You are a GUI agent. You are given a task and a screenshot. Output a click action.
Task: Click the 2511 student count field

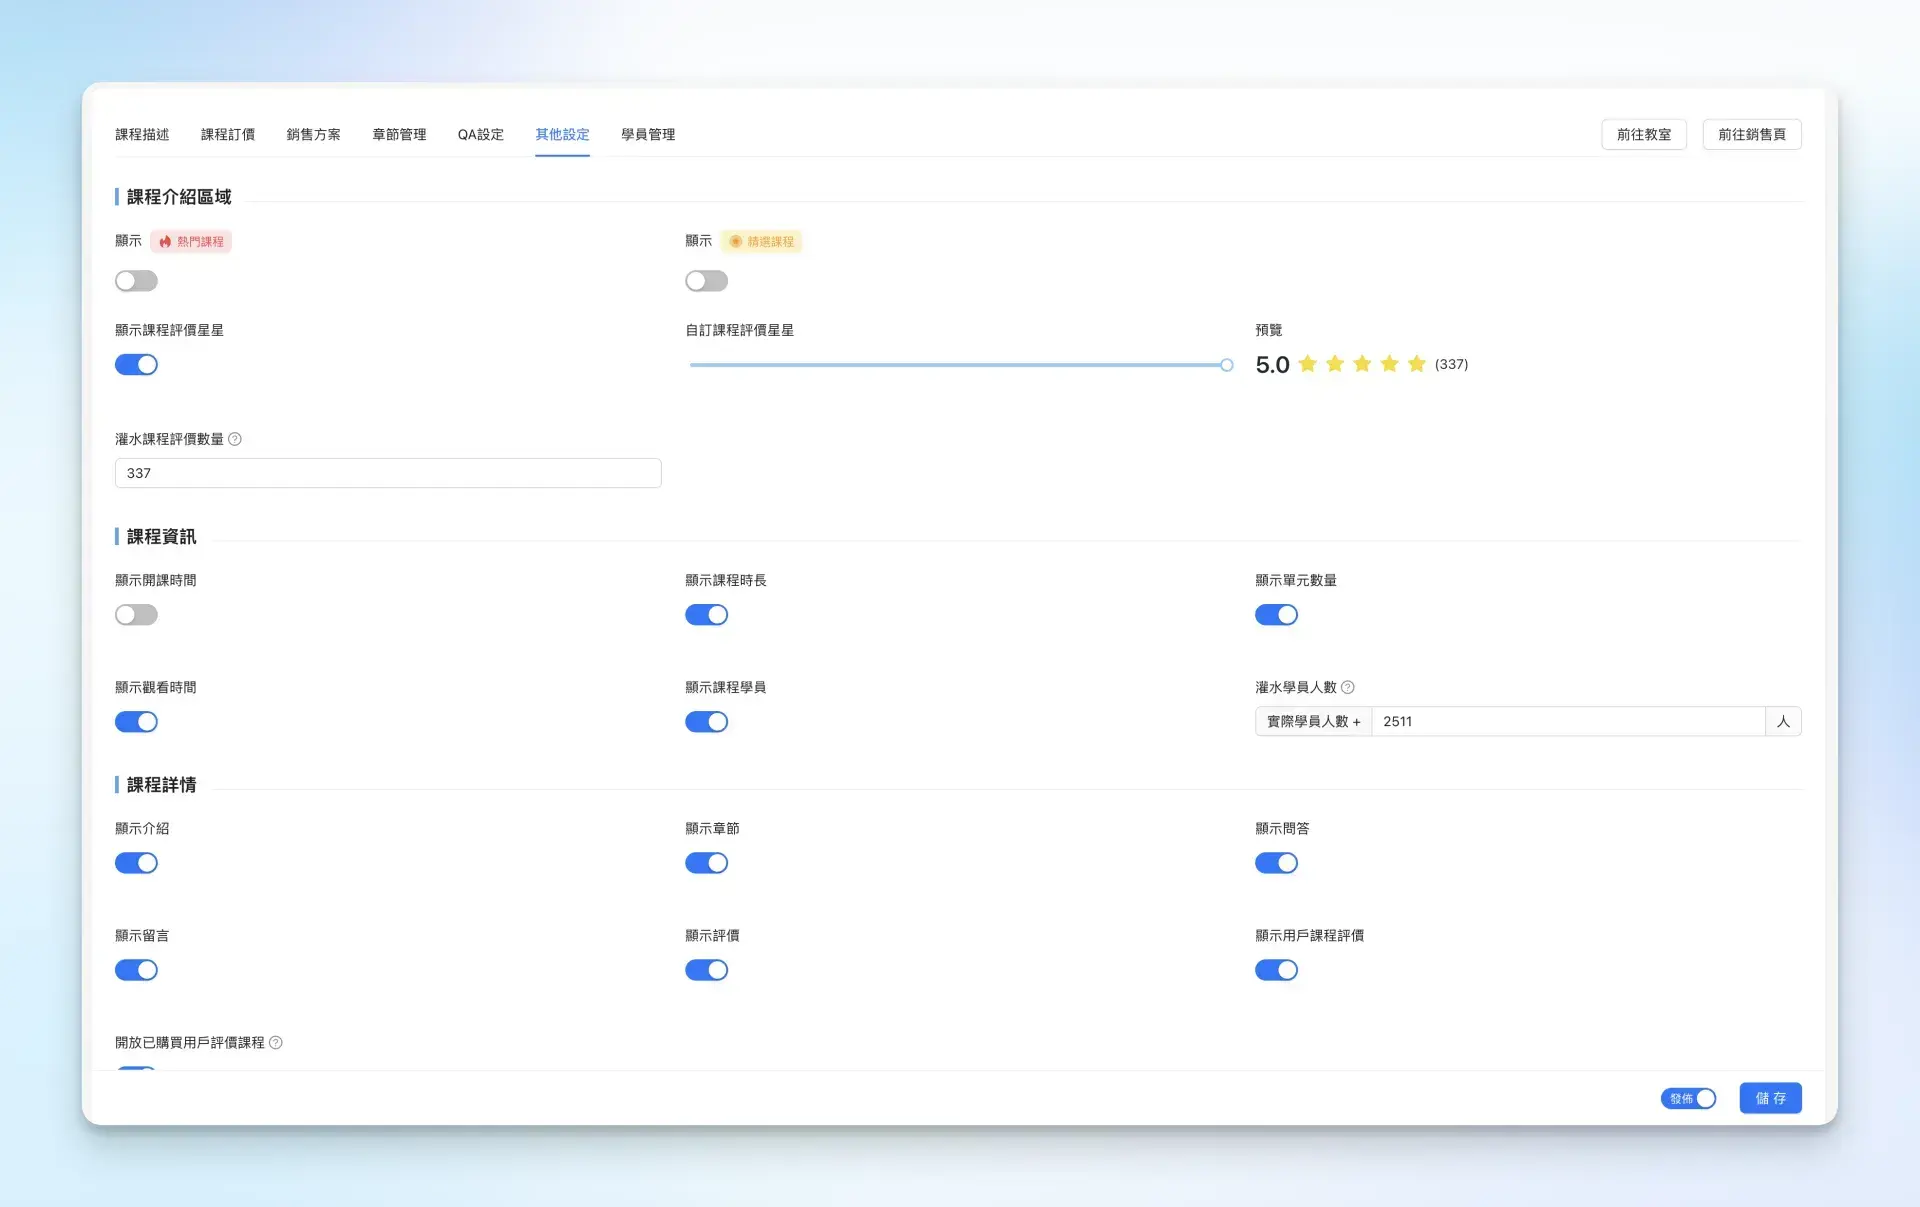point(1566,721)
